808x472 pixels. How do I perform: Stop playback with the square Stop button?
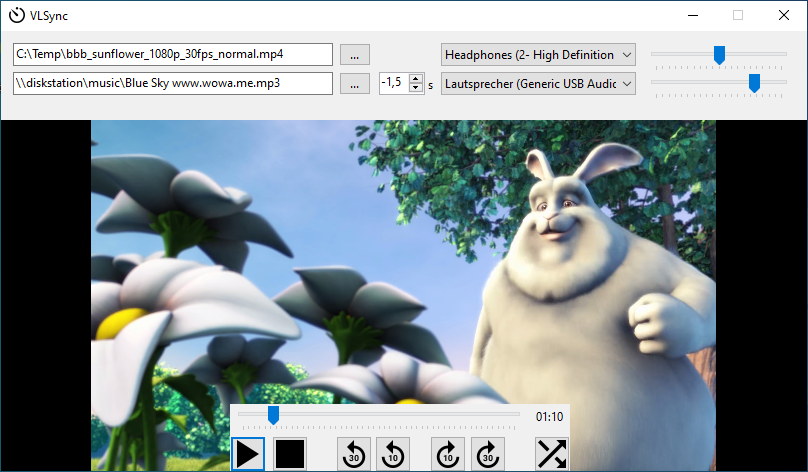290,454
